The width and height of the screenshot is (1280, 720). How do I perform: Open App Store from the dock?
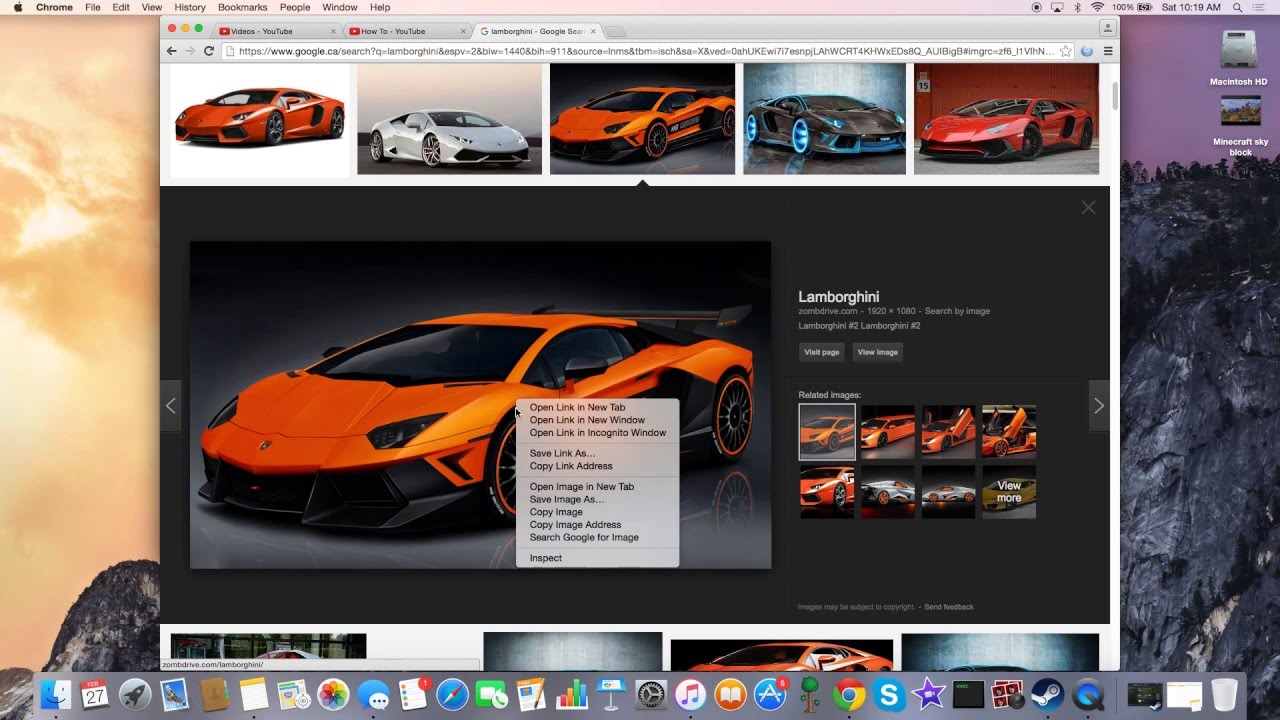(x=769, y=693)
